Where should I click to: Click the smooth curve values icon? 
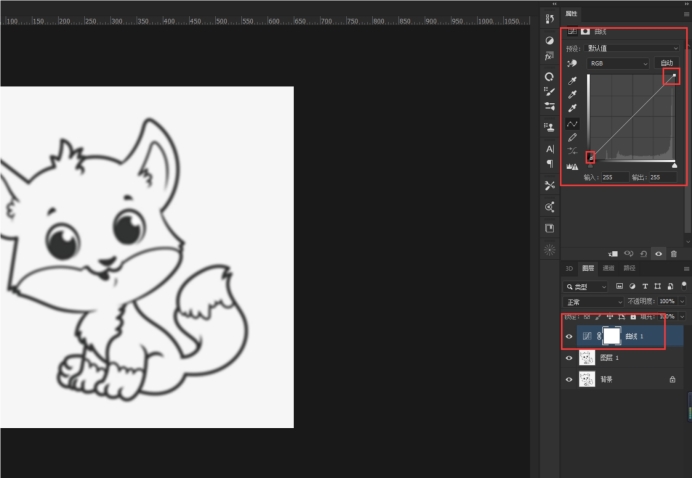pyautogui.click(x=572, y=151)
